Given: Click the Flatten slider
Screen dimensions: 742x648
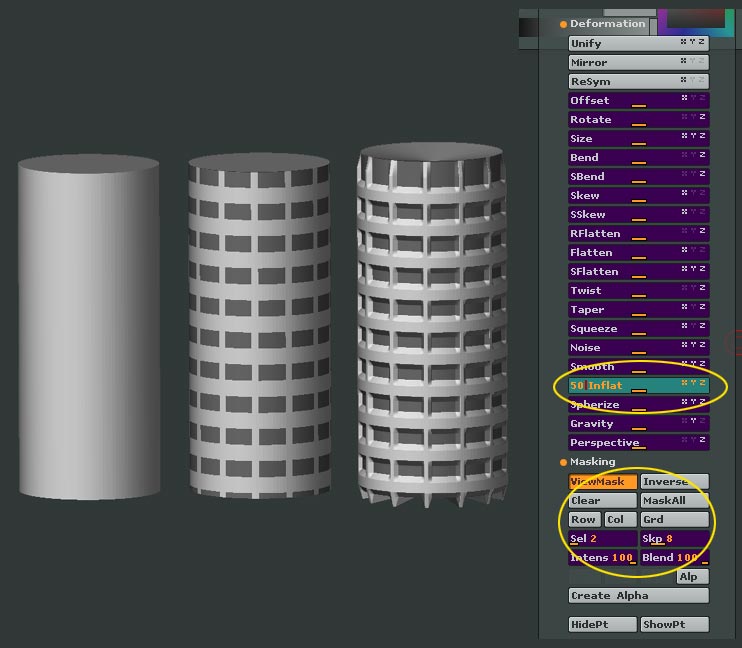Looking at the screenshot, I should click(x=638, y=252).
